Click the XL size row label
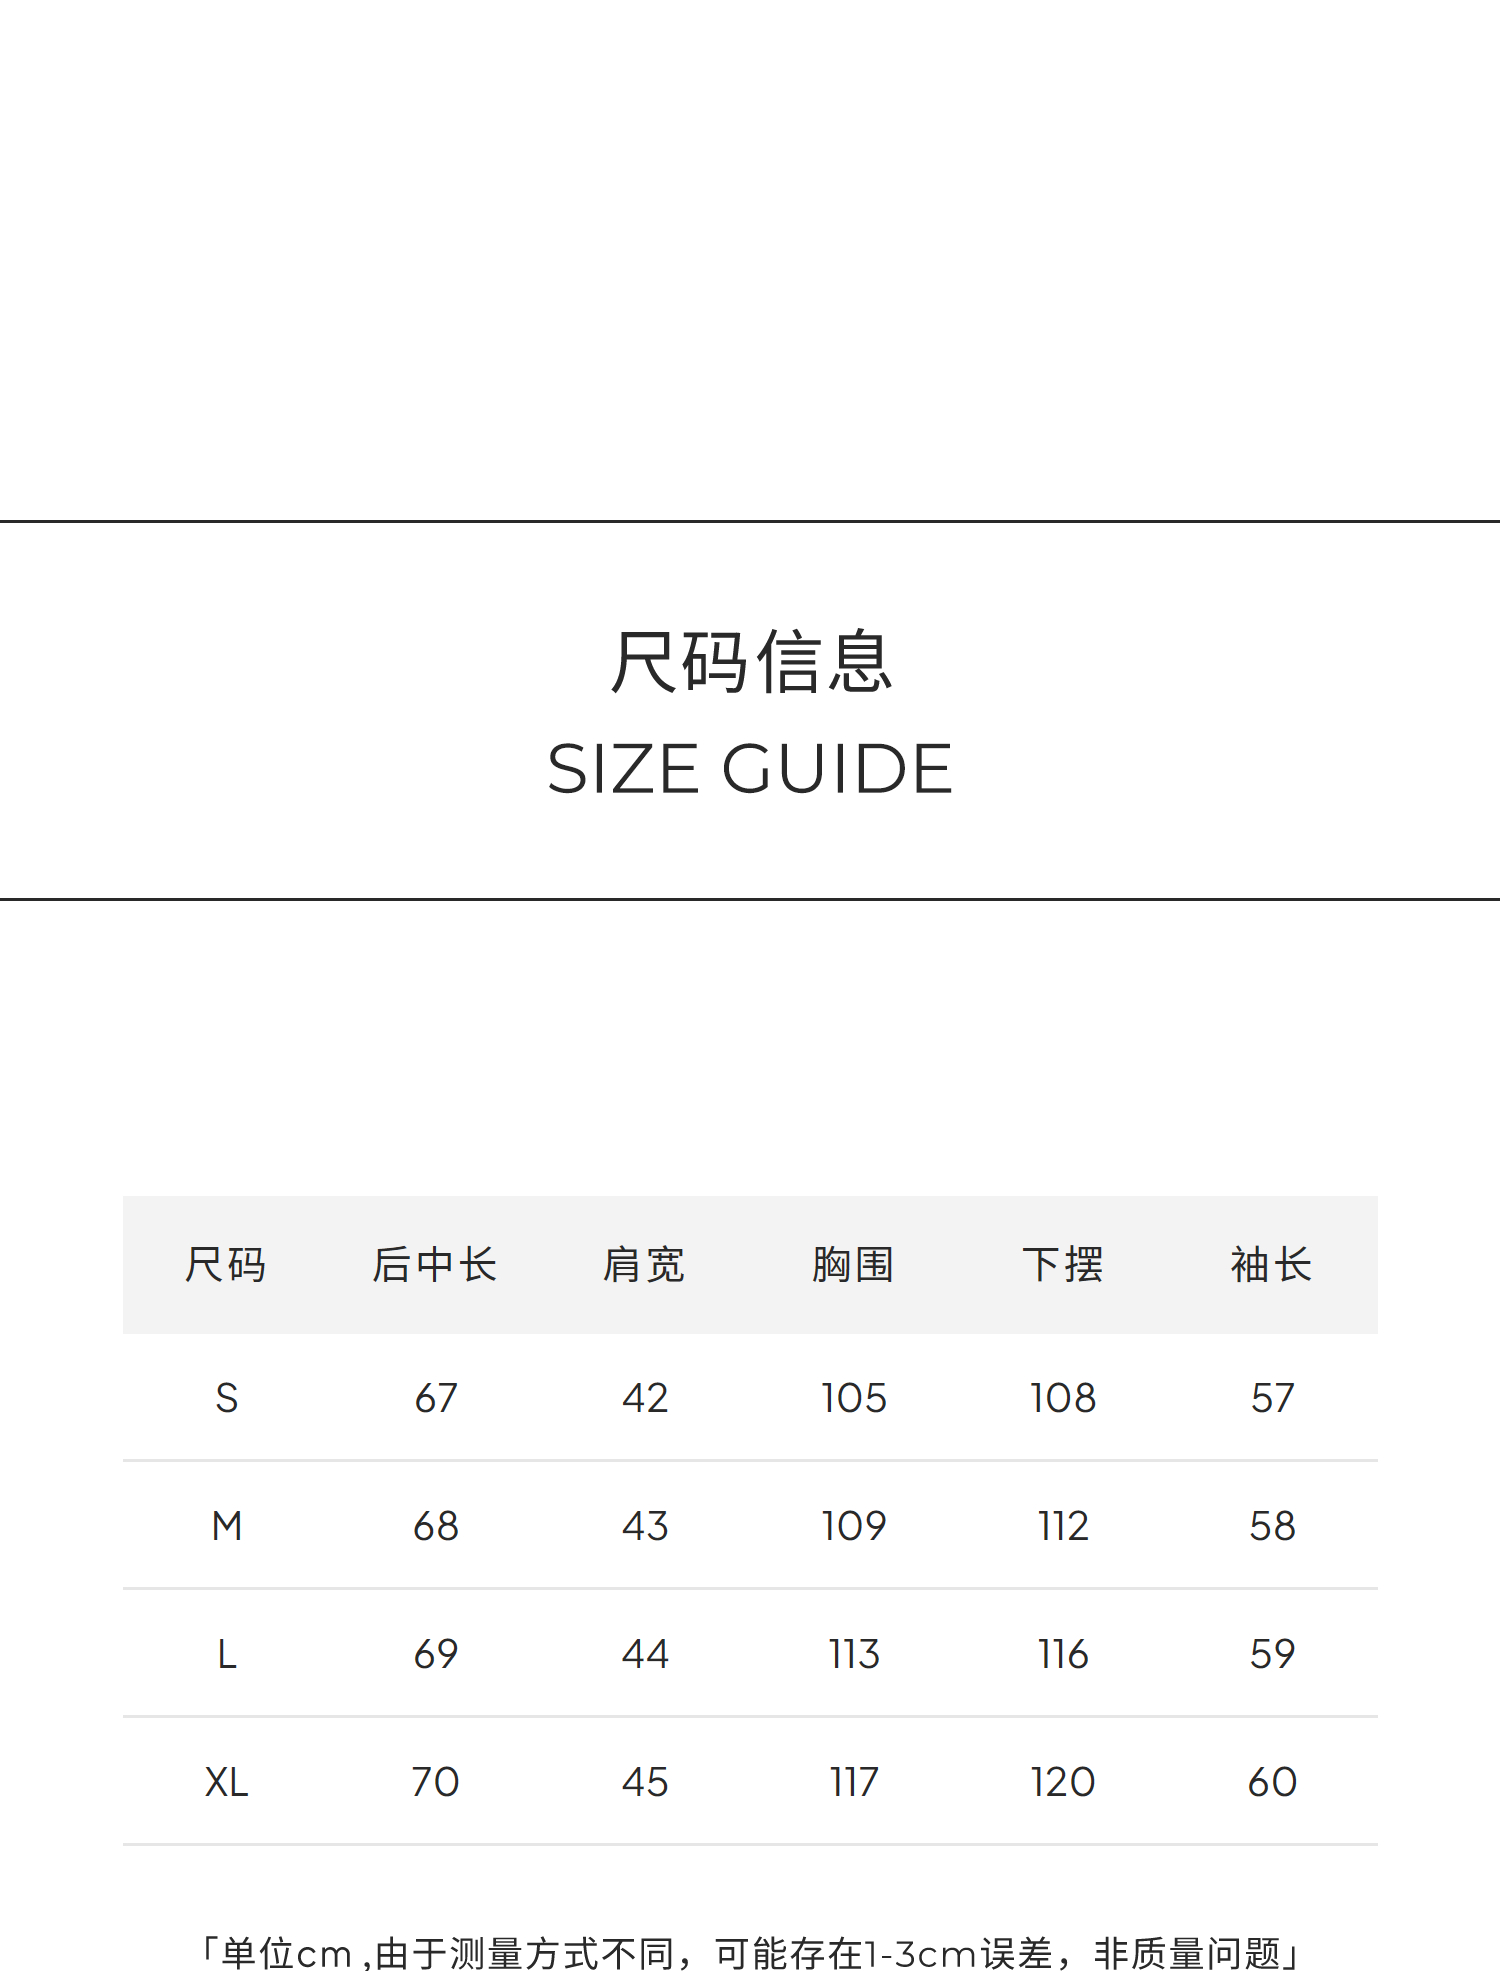 [227, 1782]
